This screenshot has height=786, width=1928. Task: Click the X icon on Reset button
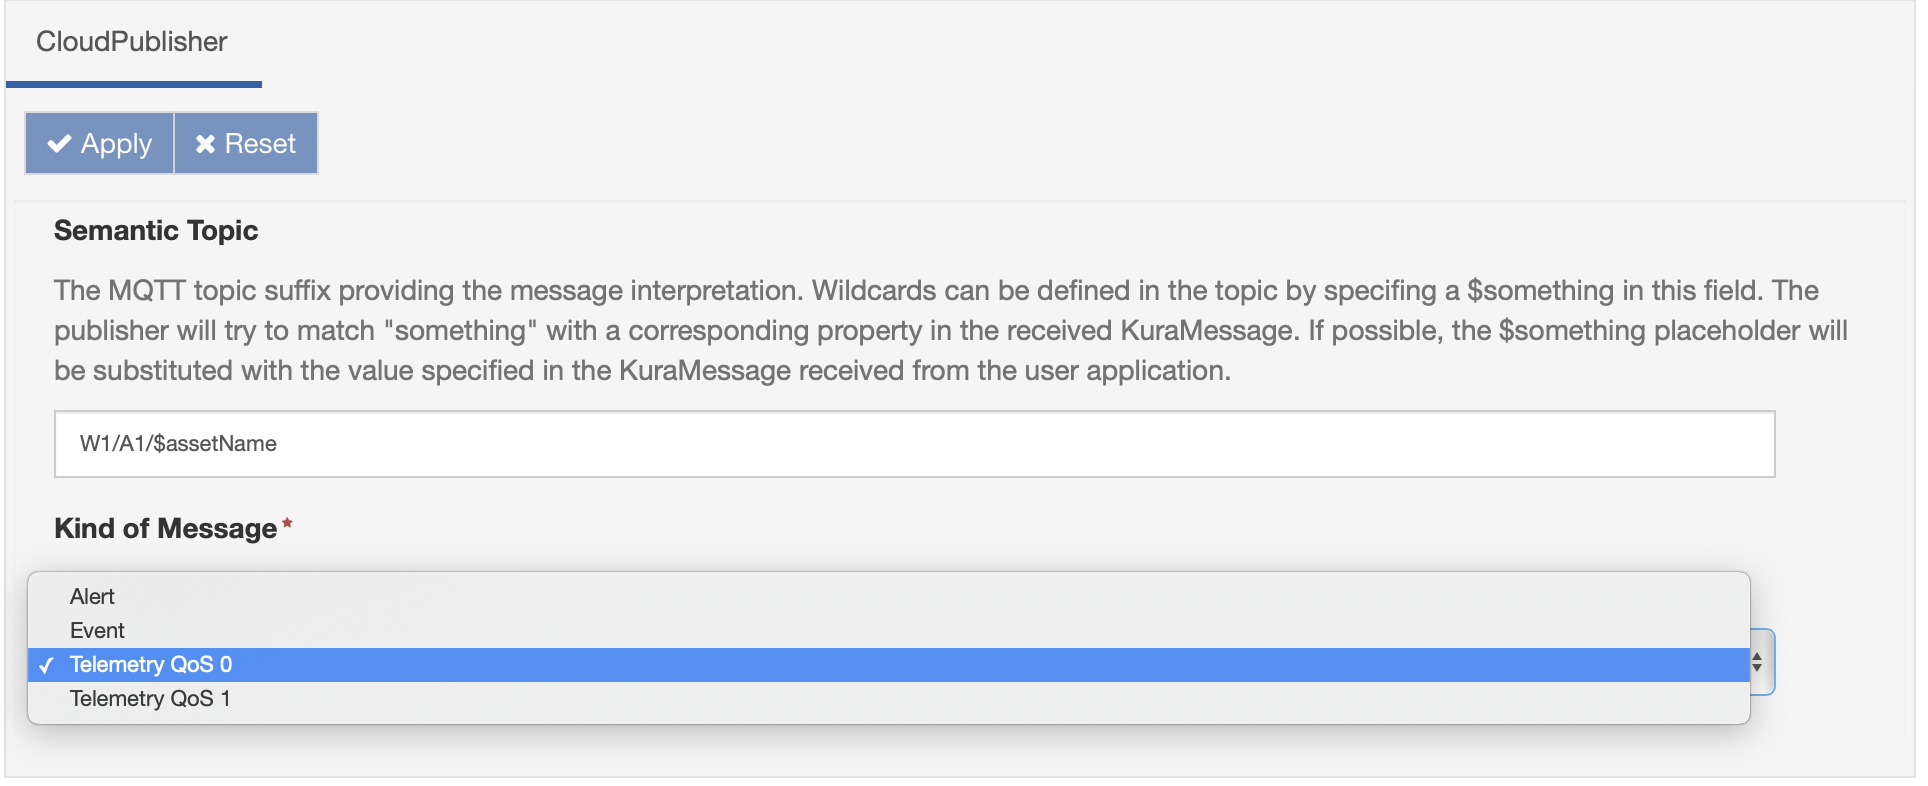pyautogui.click(x=205, y=144)
